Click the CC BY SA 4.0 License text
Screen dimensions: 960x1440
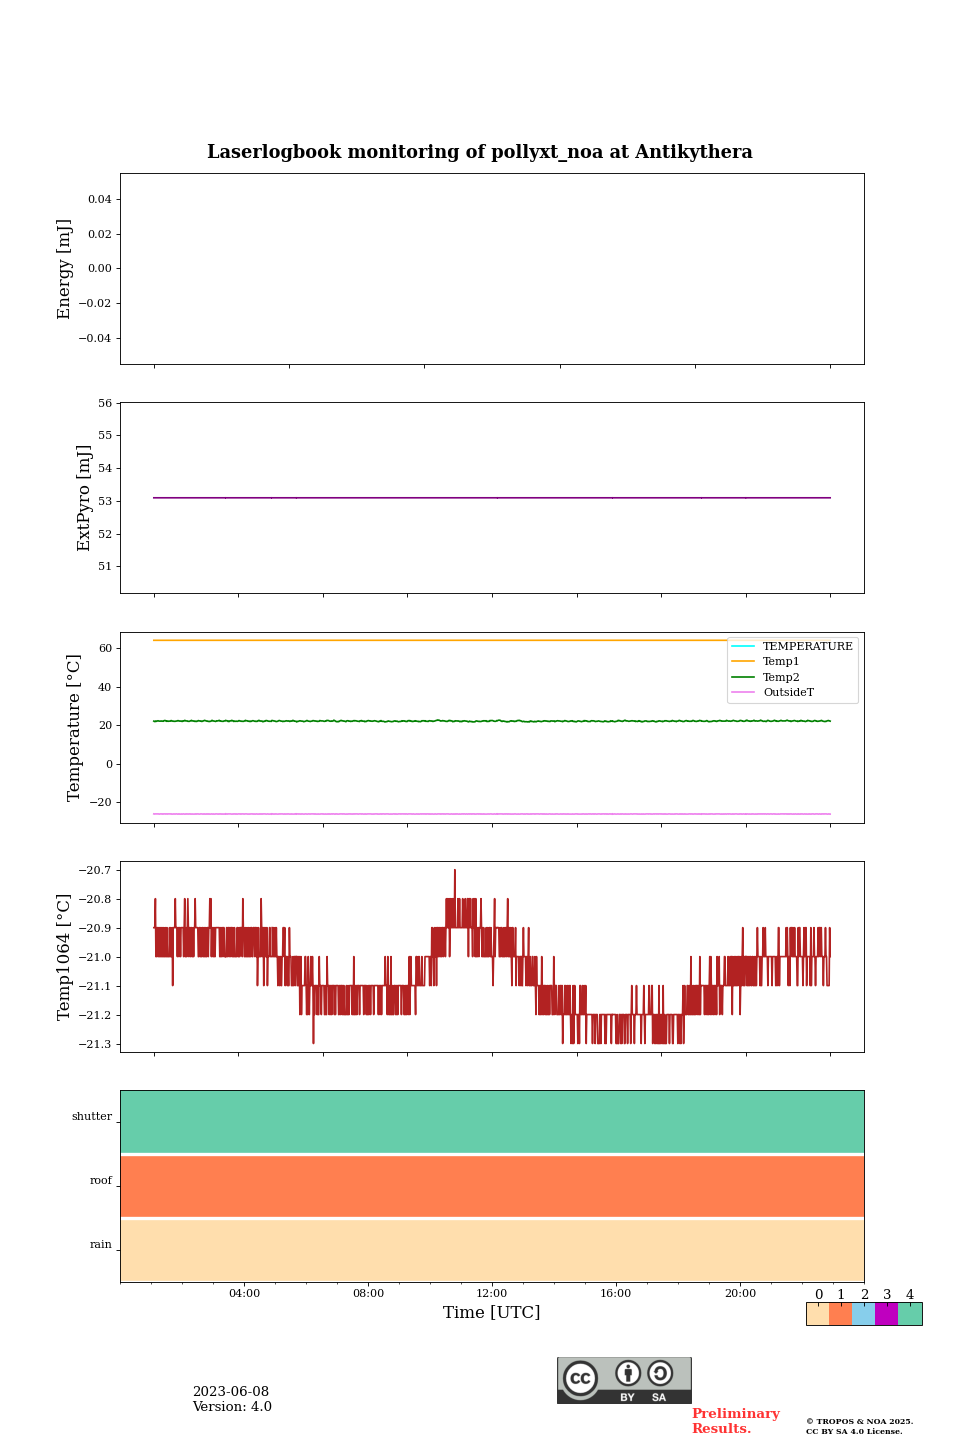pos(854,1431)
